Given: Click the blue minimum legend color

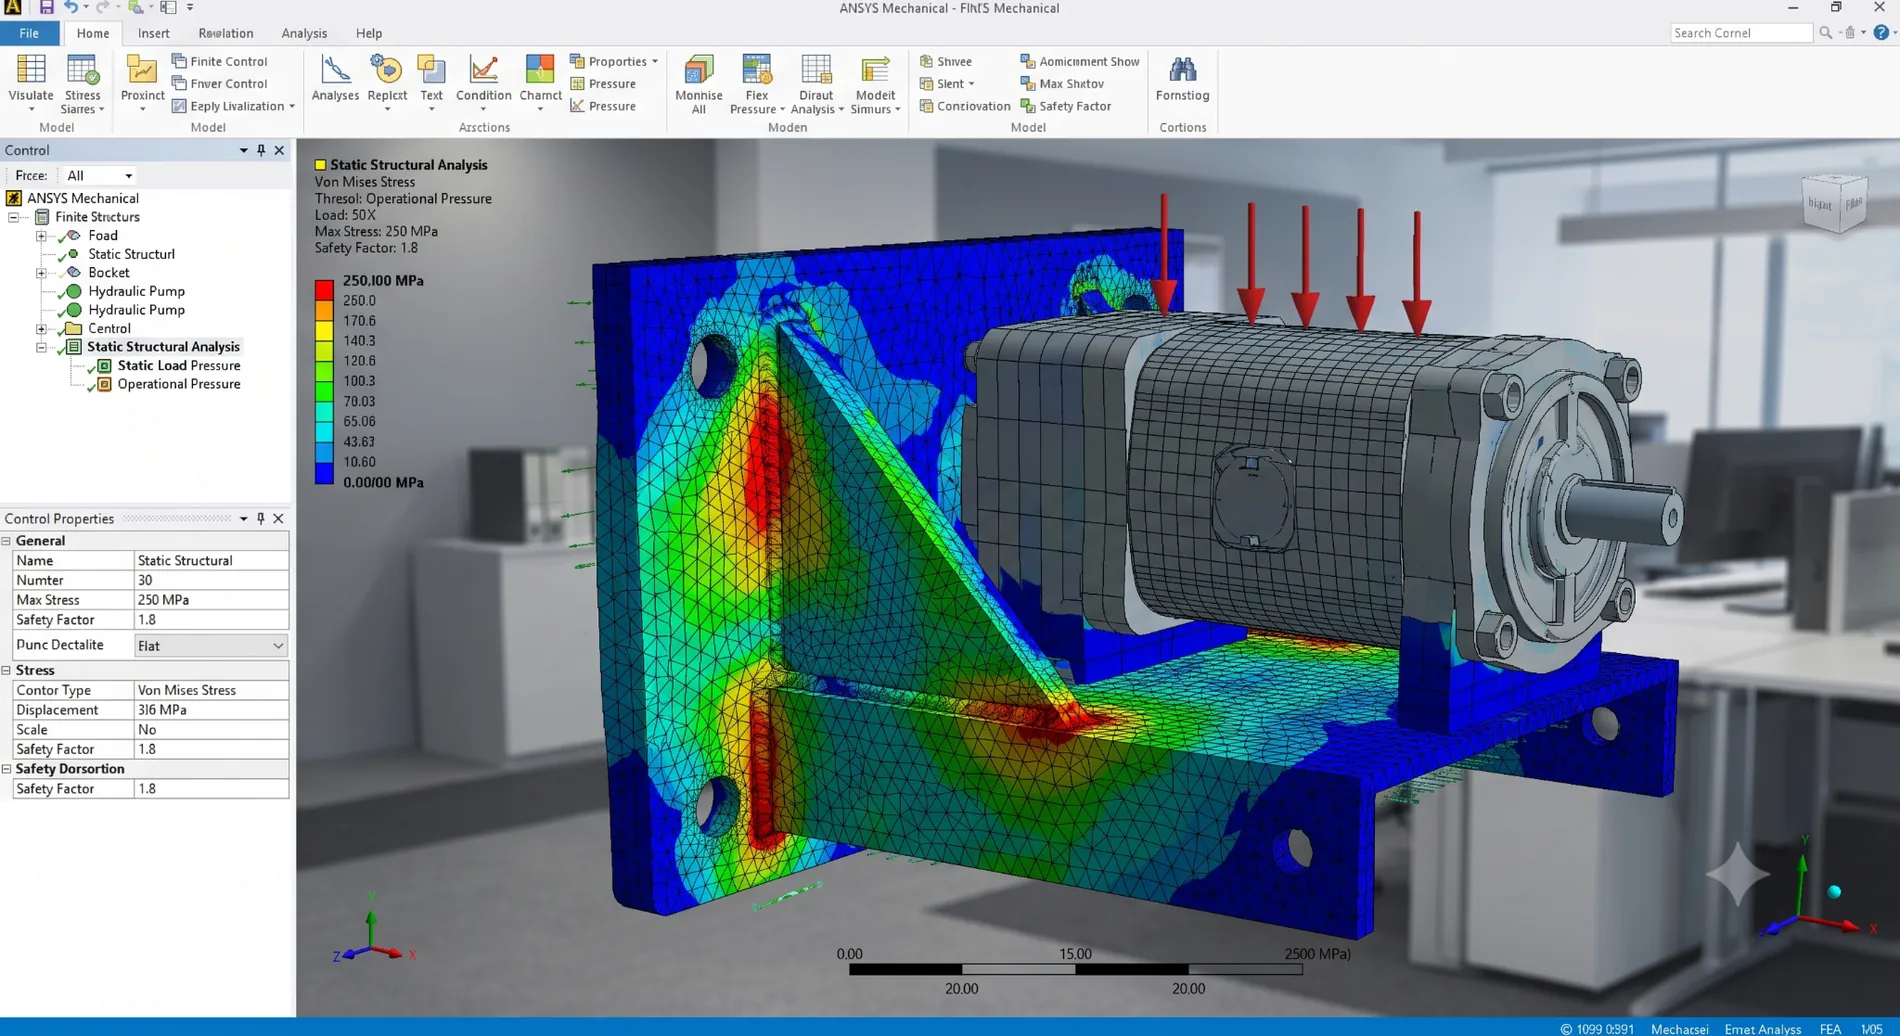Looking at the screenshot, I should (x=324, y=474).
